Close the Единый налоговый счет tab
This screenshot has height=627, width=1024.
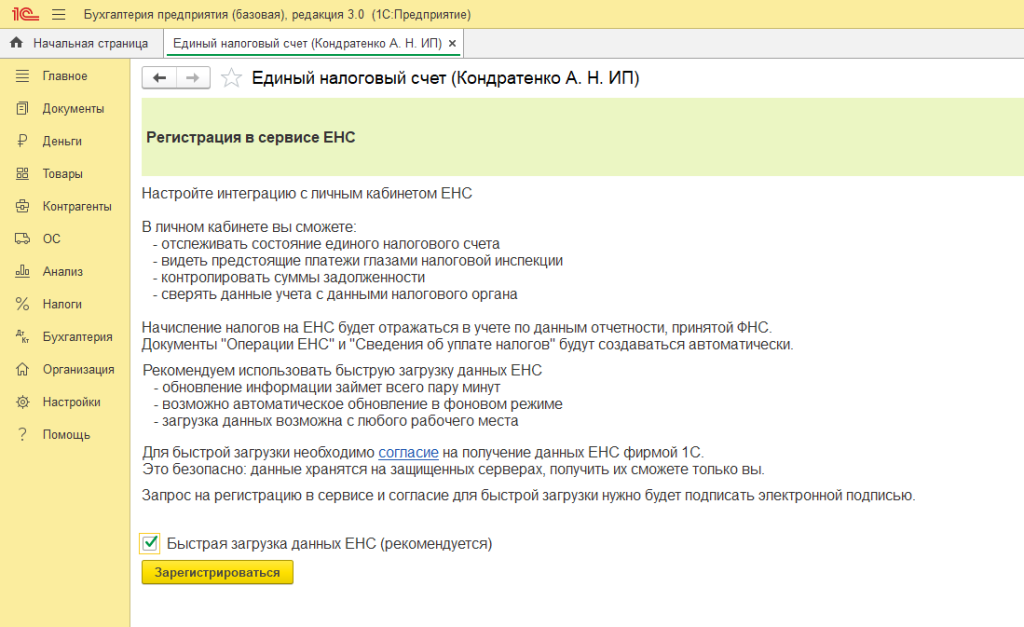[x=452, y=44]
